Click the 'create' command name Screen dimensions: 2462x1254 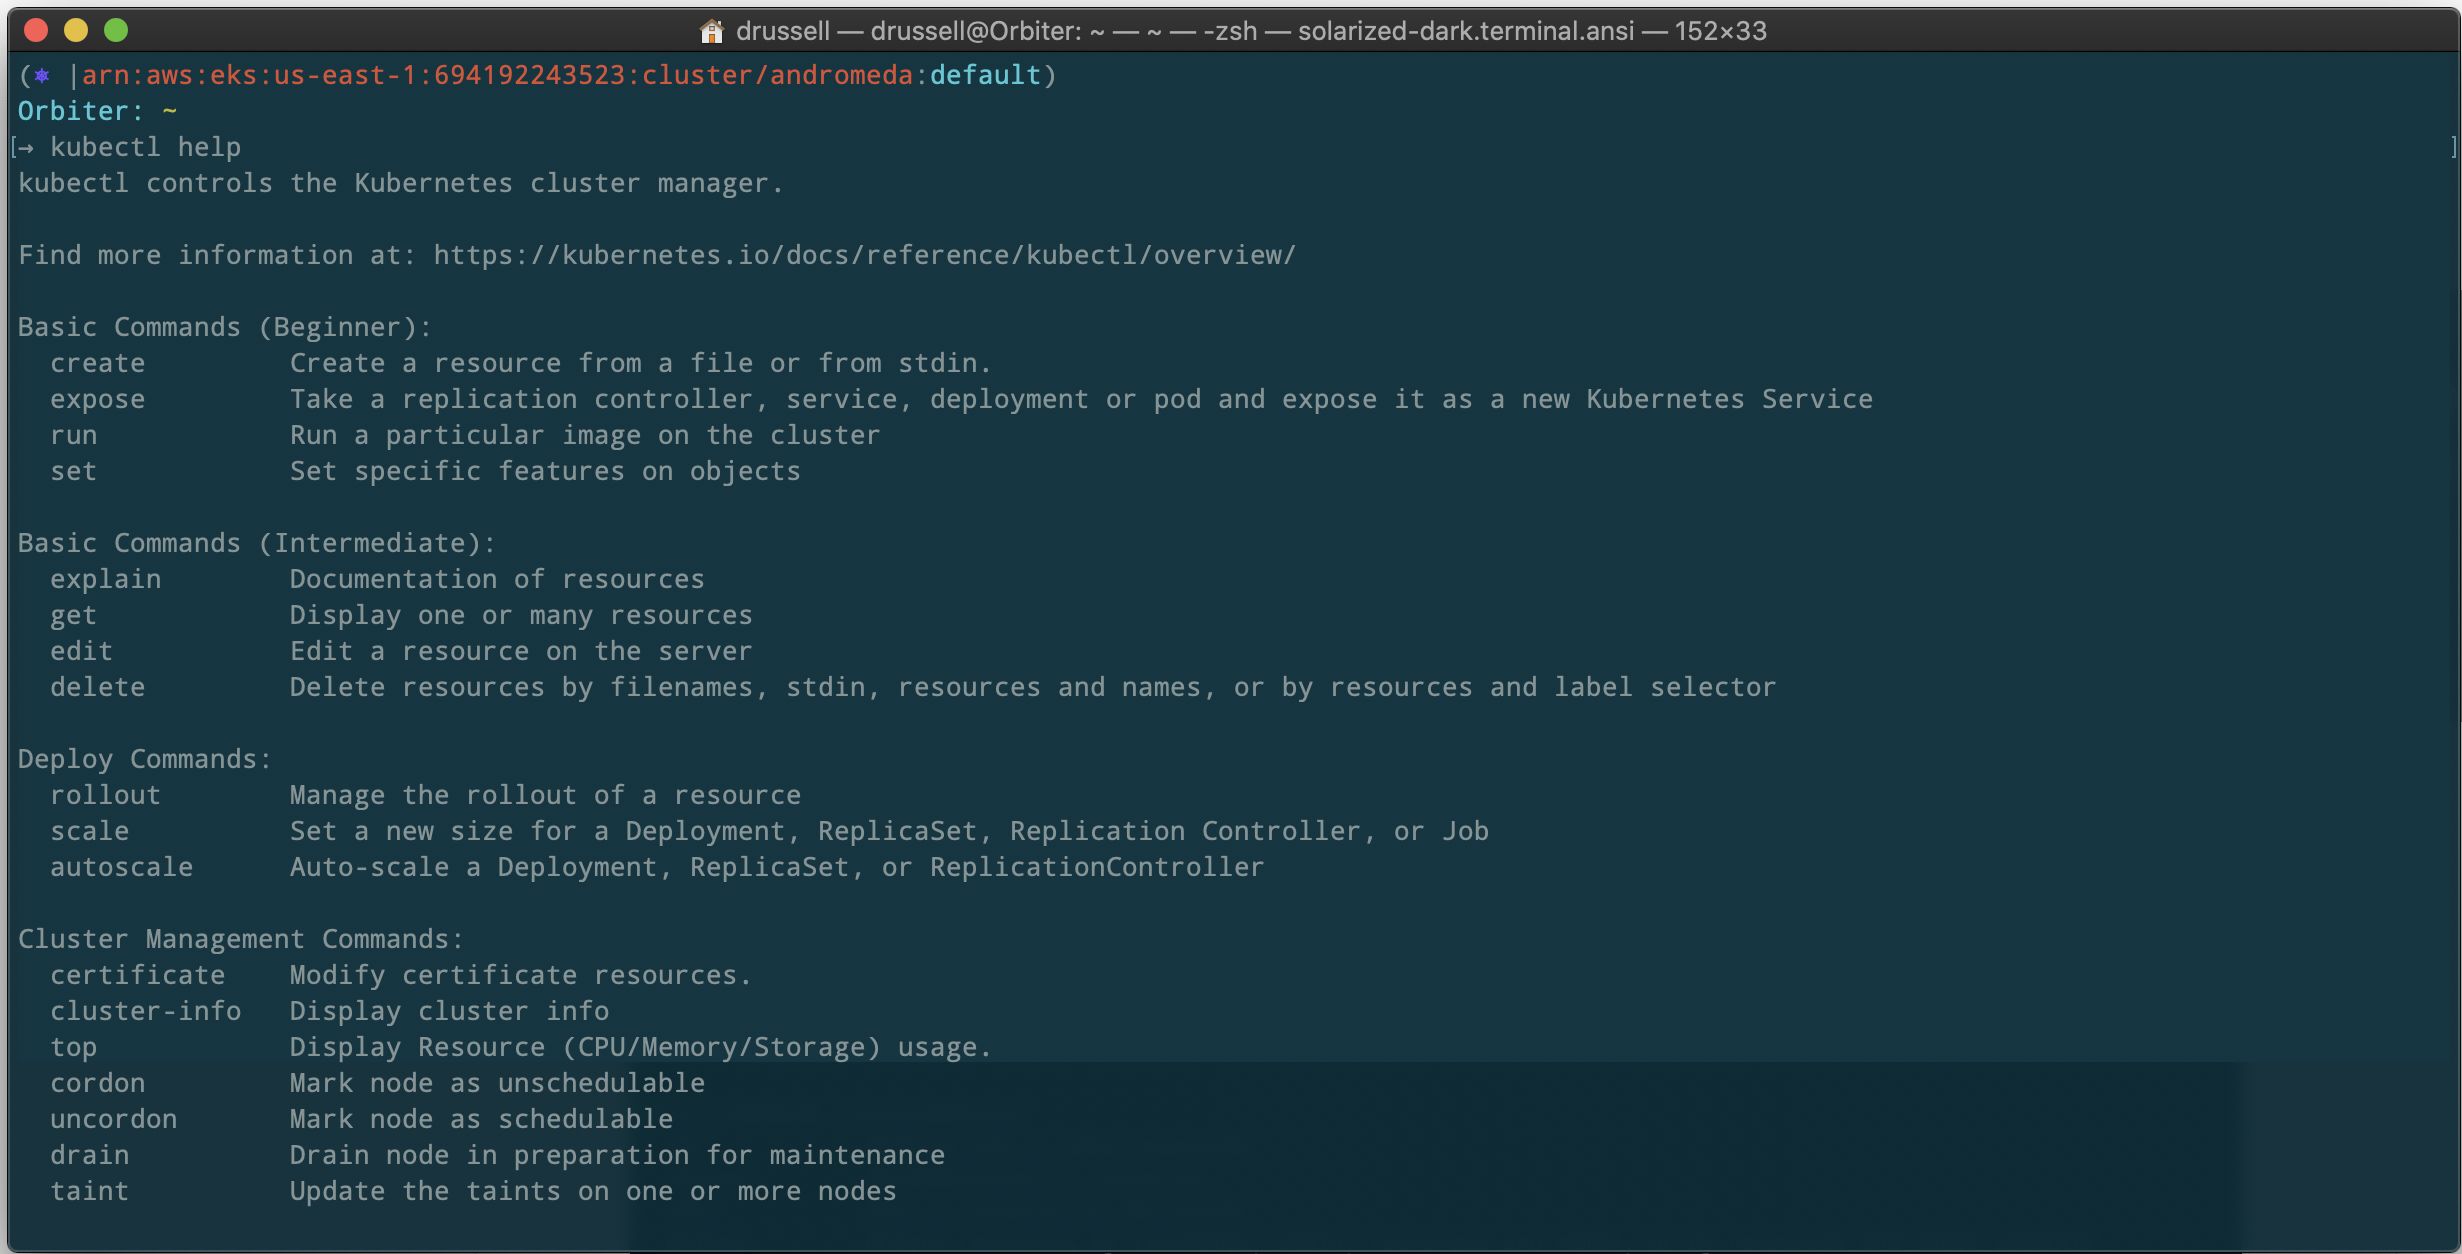point(98,364)
